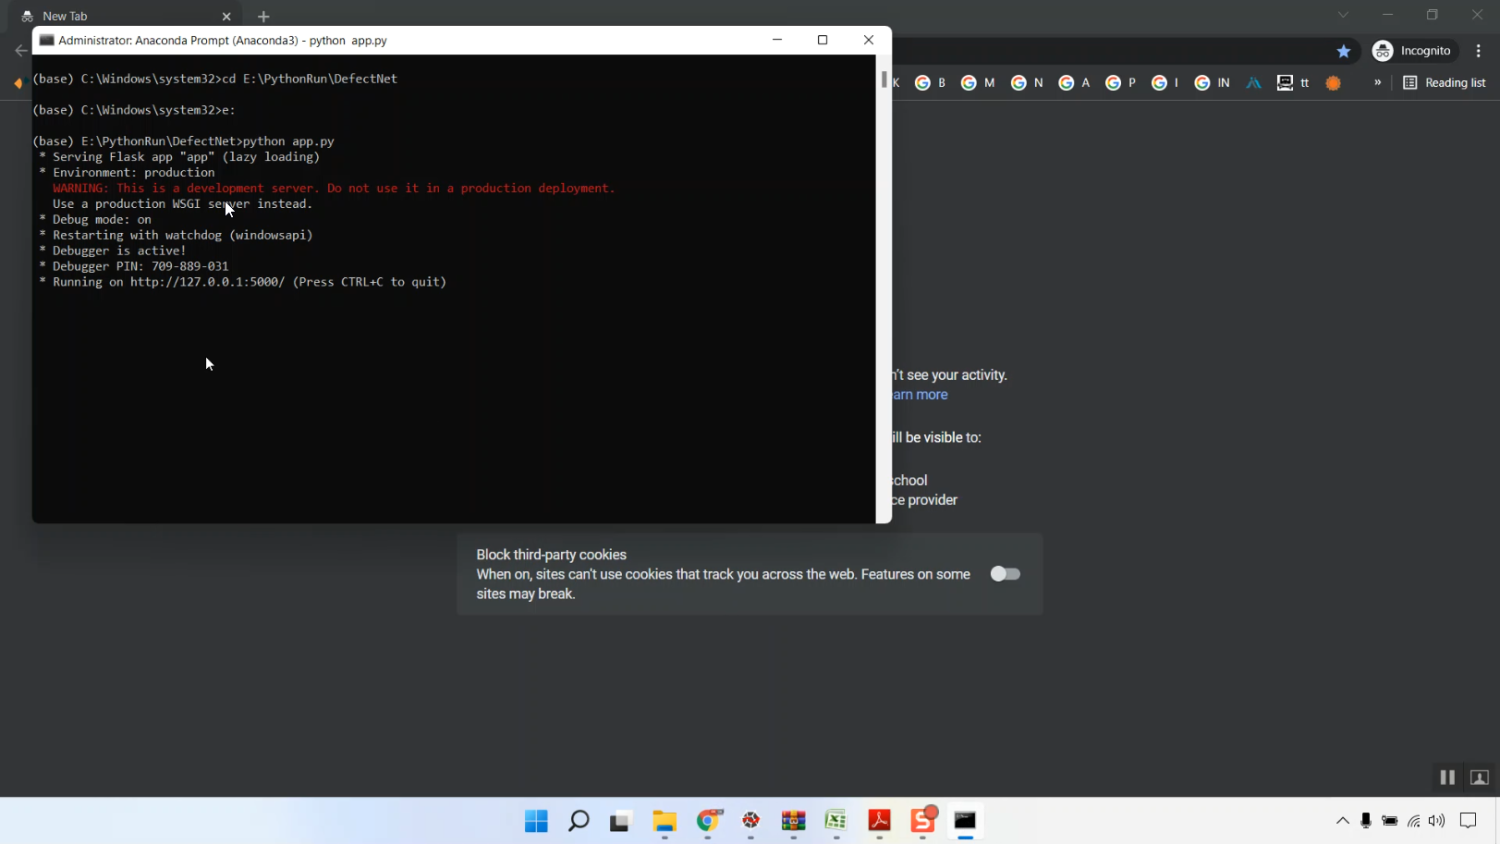
Task: Open Chrome's three-dot menu
Action: pyautogui.click(x=1478, y=51)
